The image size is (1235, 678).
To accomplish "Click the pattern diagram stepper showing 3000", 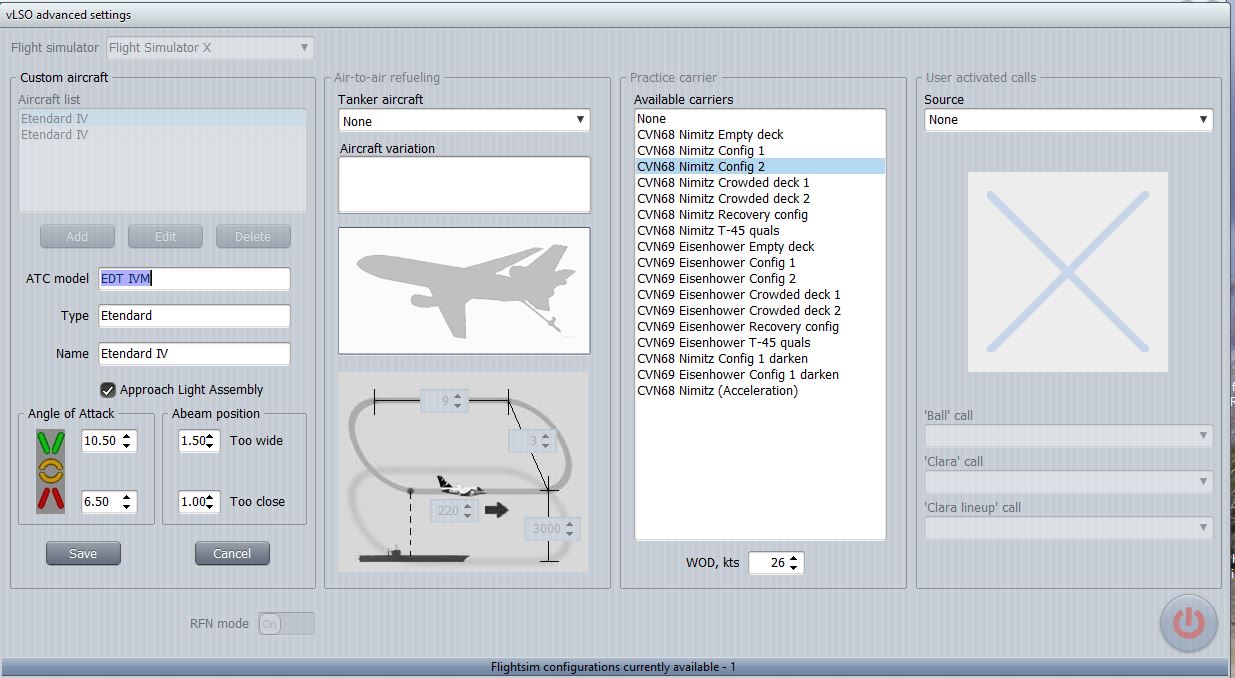I will (x=552, y=529).
